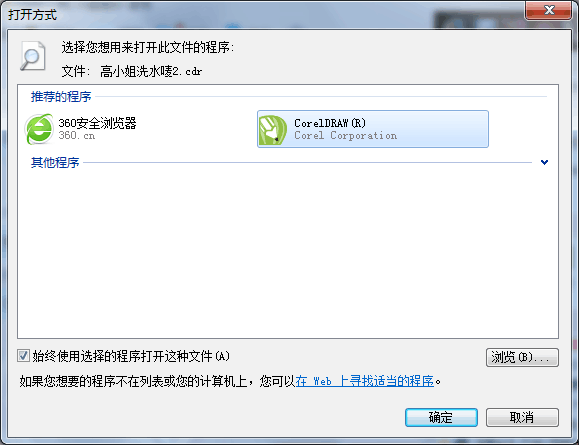The height and width of the screenshot is (445, 579).
Task: Select the CorelDRAW pencil balloon icon
Action: tap(273, 130)
